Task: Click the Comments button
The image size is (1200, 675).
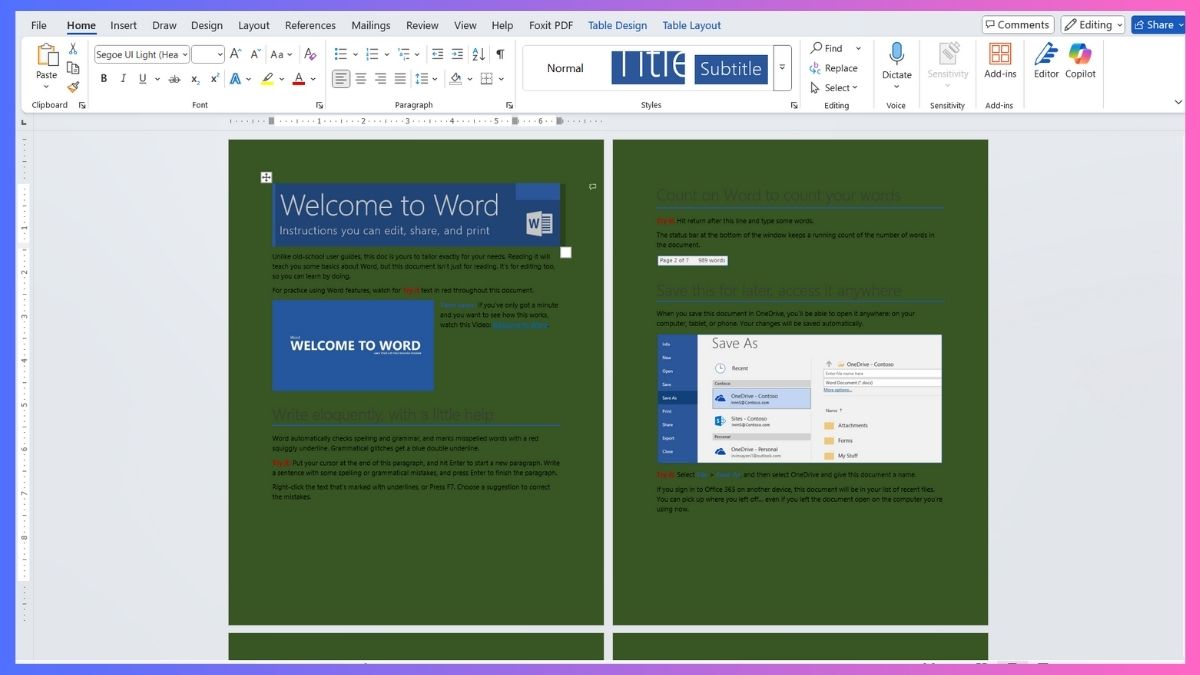Action: click(1017, 25)
